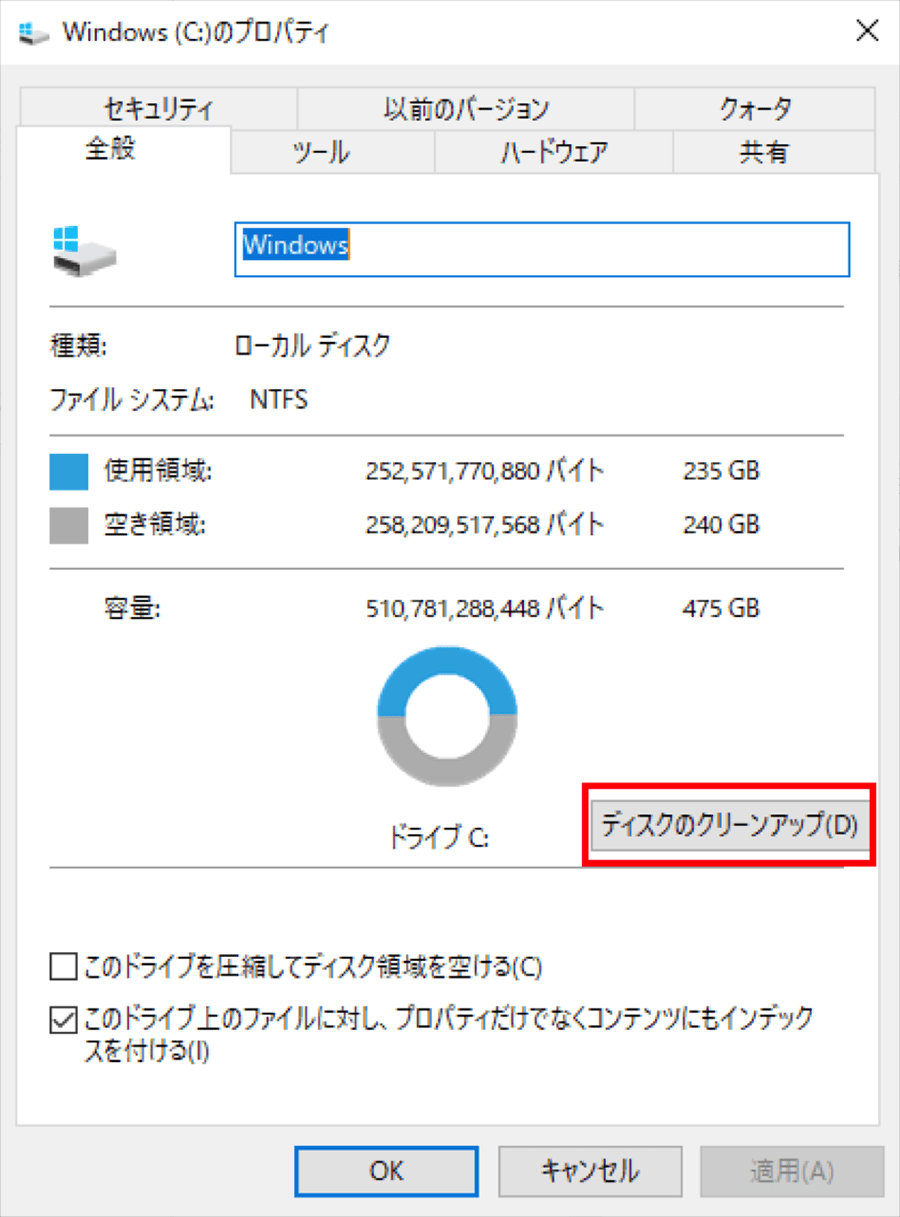Click the 容量: label

coord(133,608)
